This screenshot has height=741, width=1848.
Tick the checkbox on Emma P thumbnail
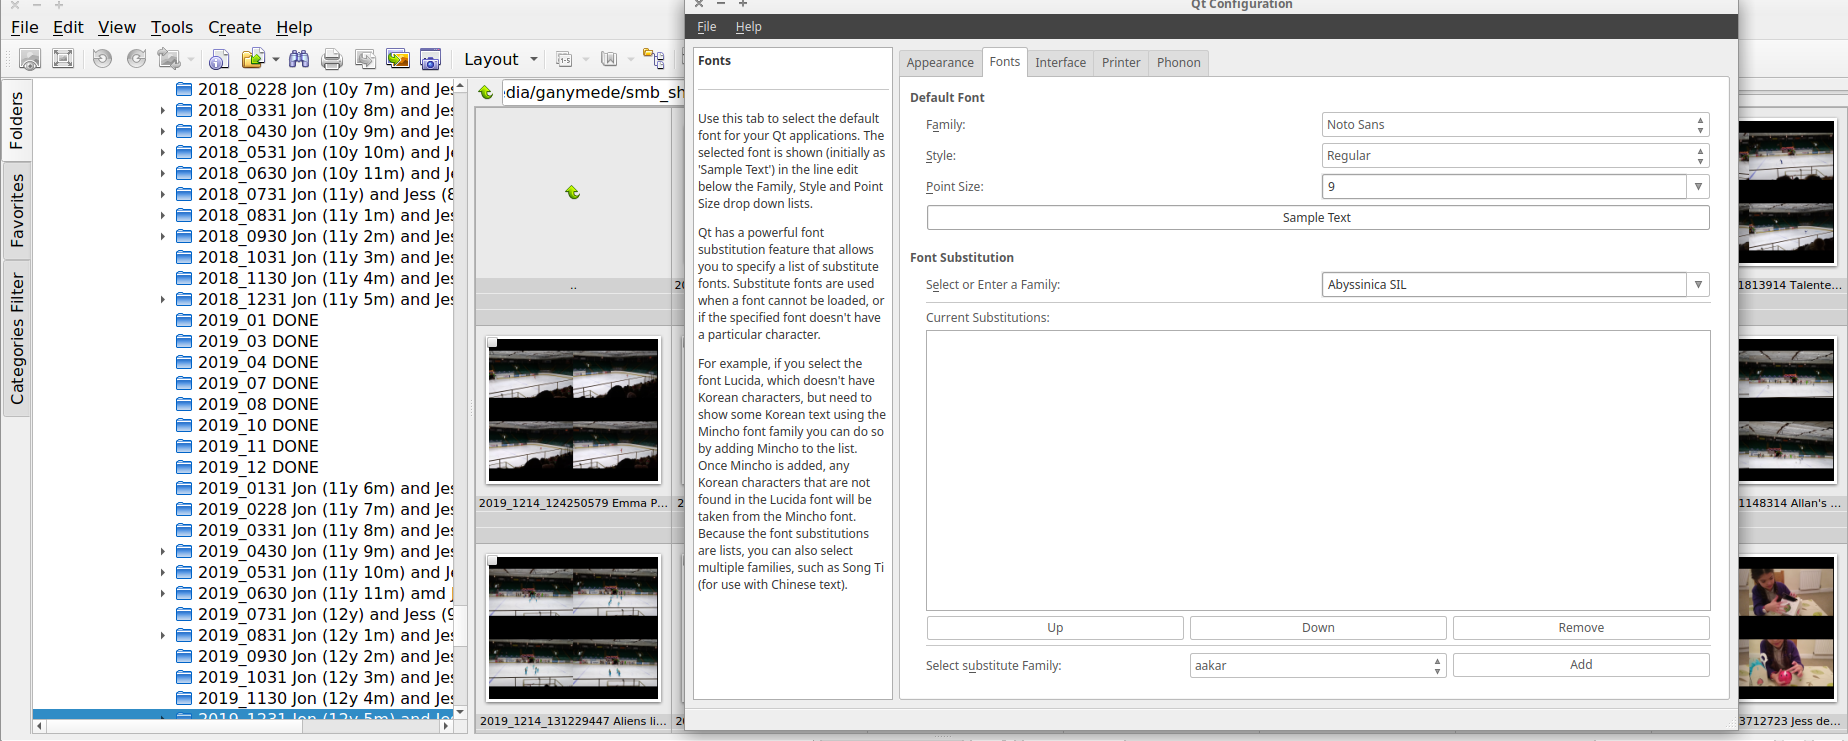click(493, 343)
